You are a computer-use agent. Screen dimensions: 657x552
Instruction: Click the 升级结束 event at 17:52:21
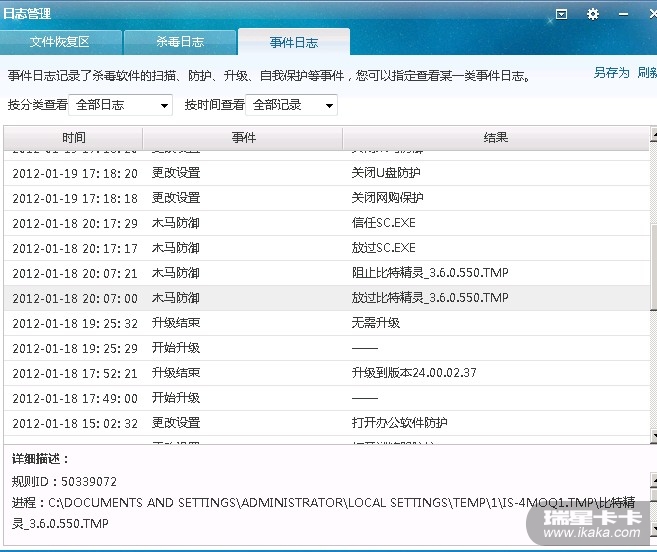pyautogui.click(x=176, y=373)
